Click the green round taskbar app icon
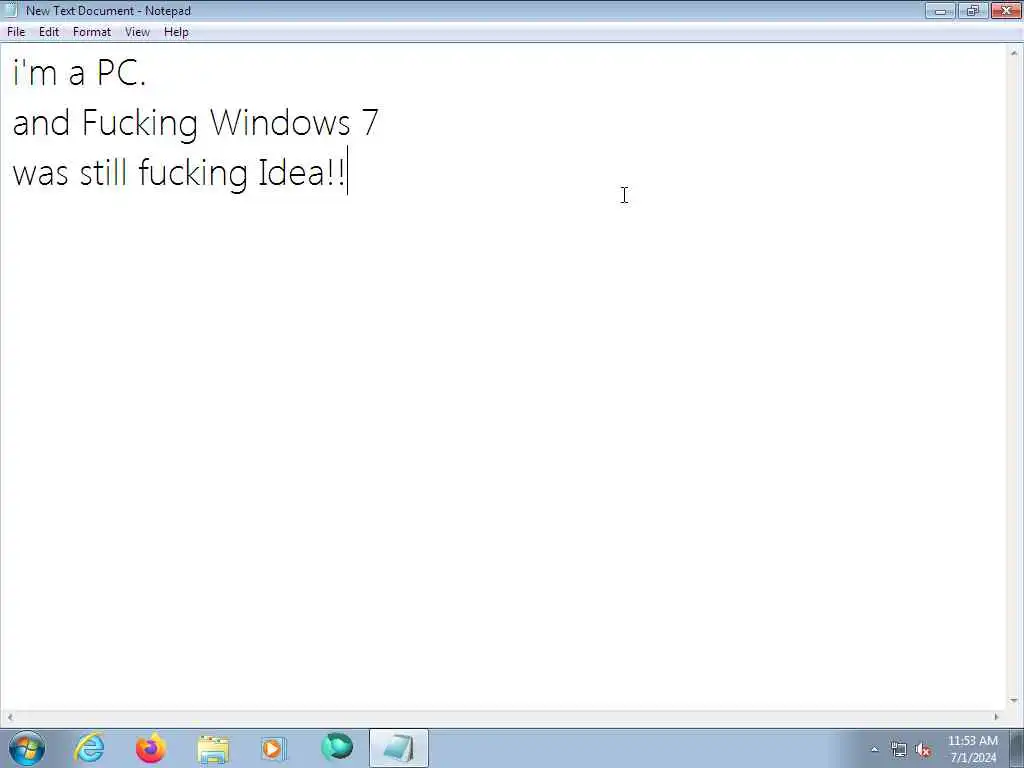The width and height of the screenshot is (1024, 768). [337, 747]
